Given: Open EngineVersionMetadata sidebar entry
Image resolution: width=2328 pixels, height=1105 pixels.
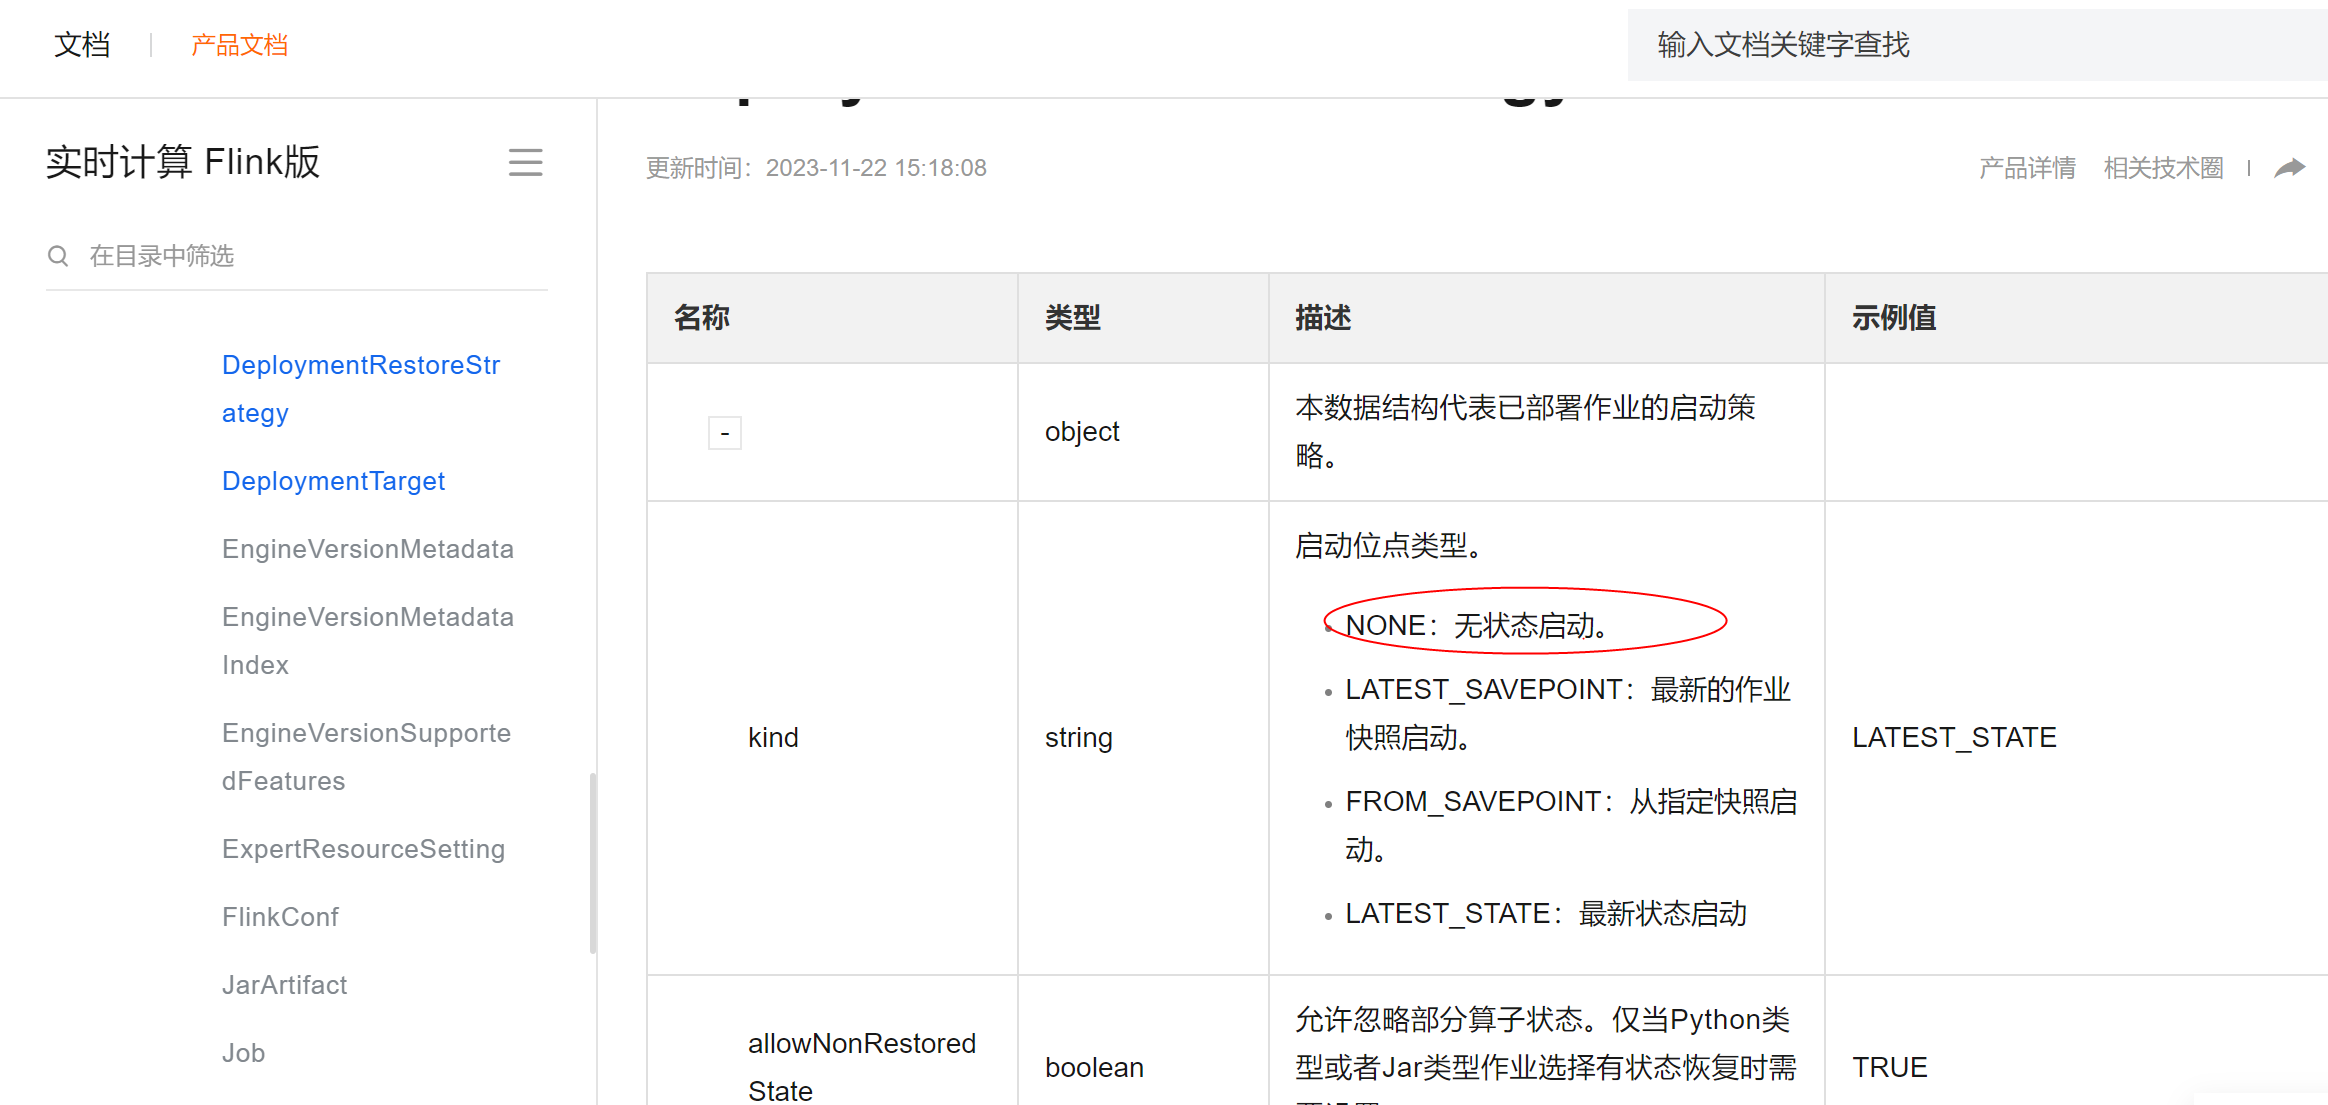Looking at the screenshot, I should pyautogui.click(x=368, y=549).
